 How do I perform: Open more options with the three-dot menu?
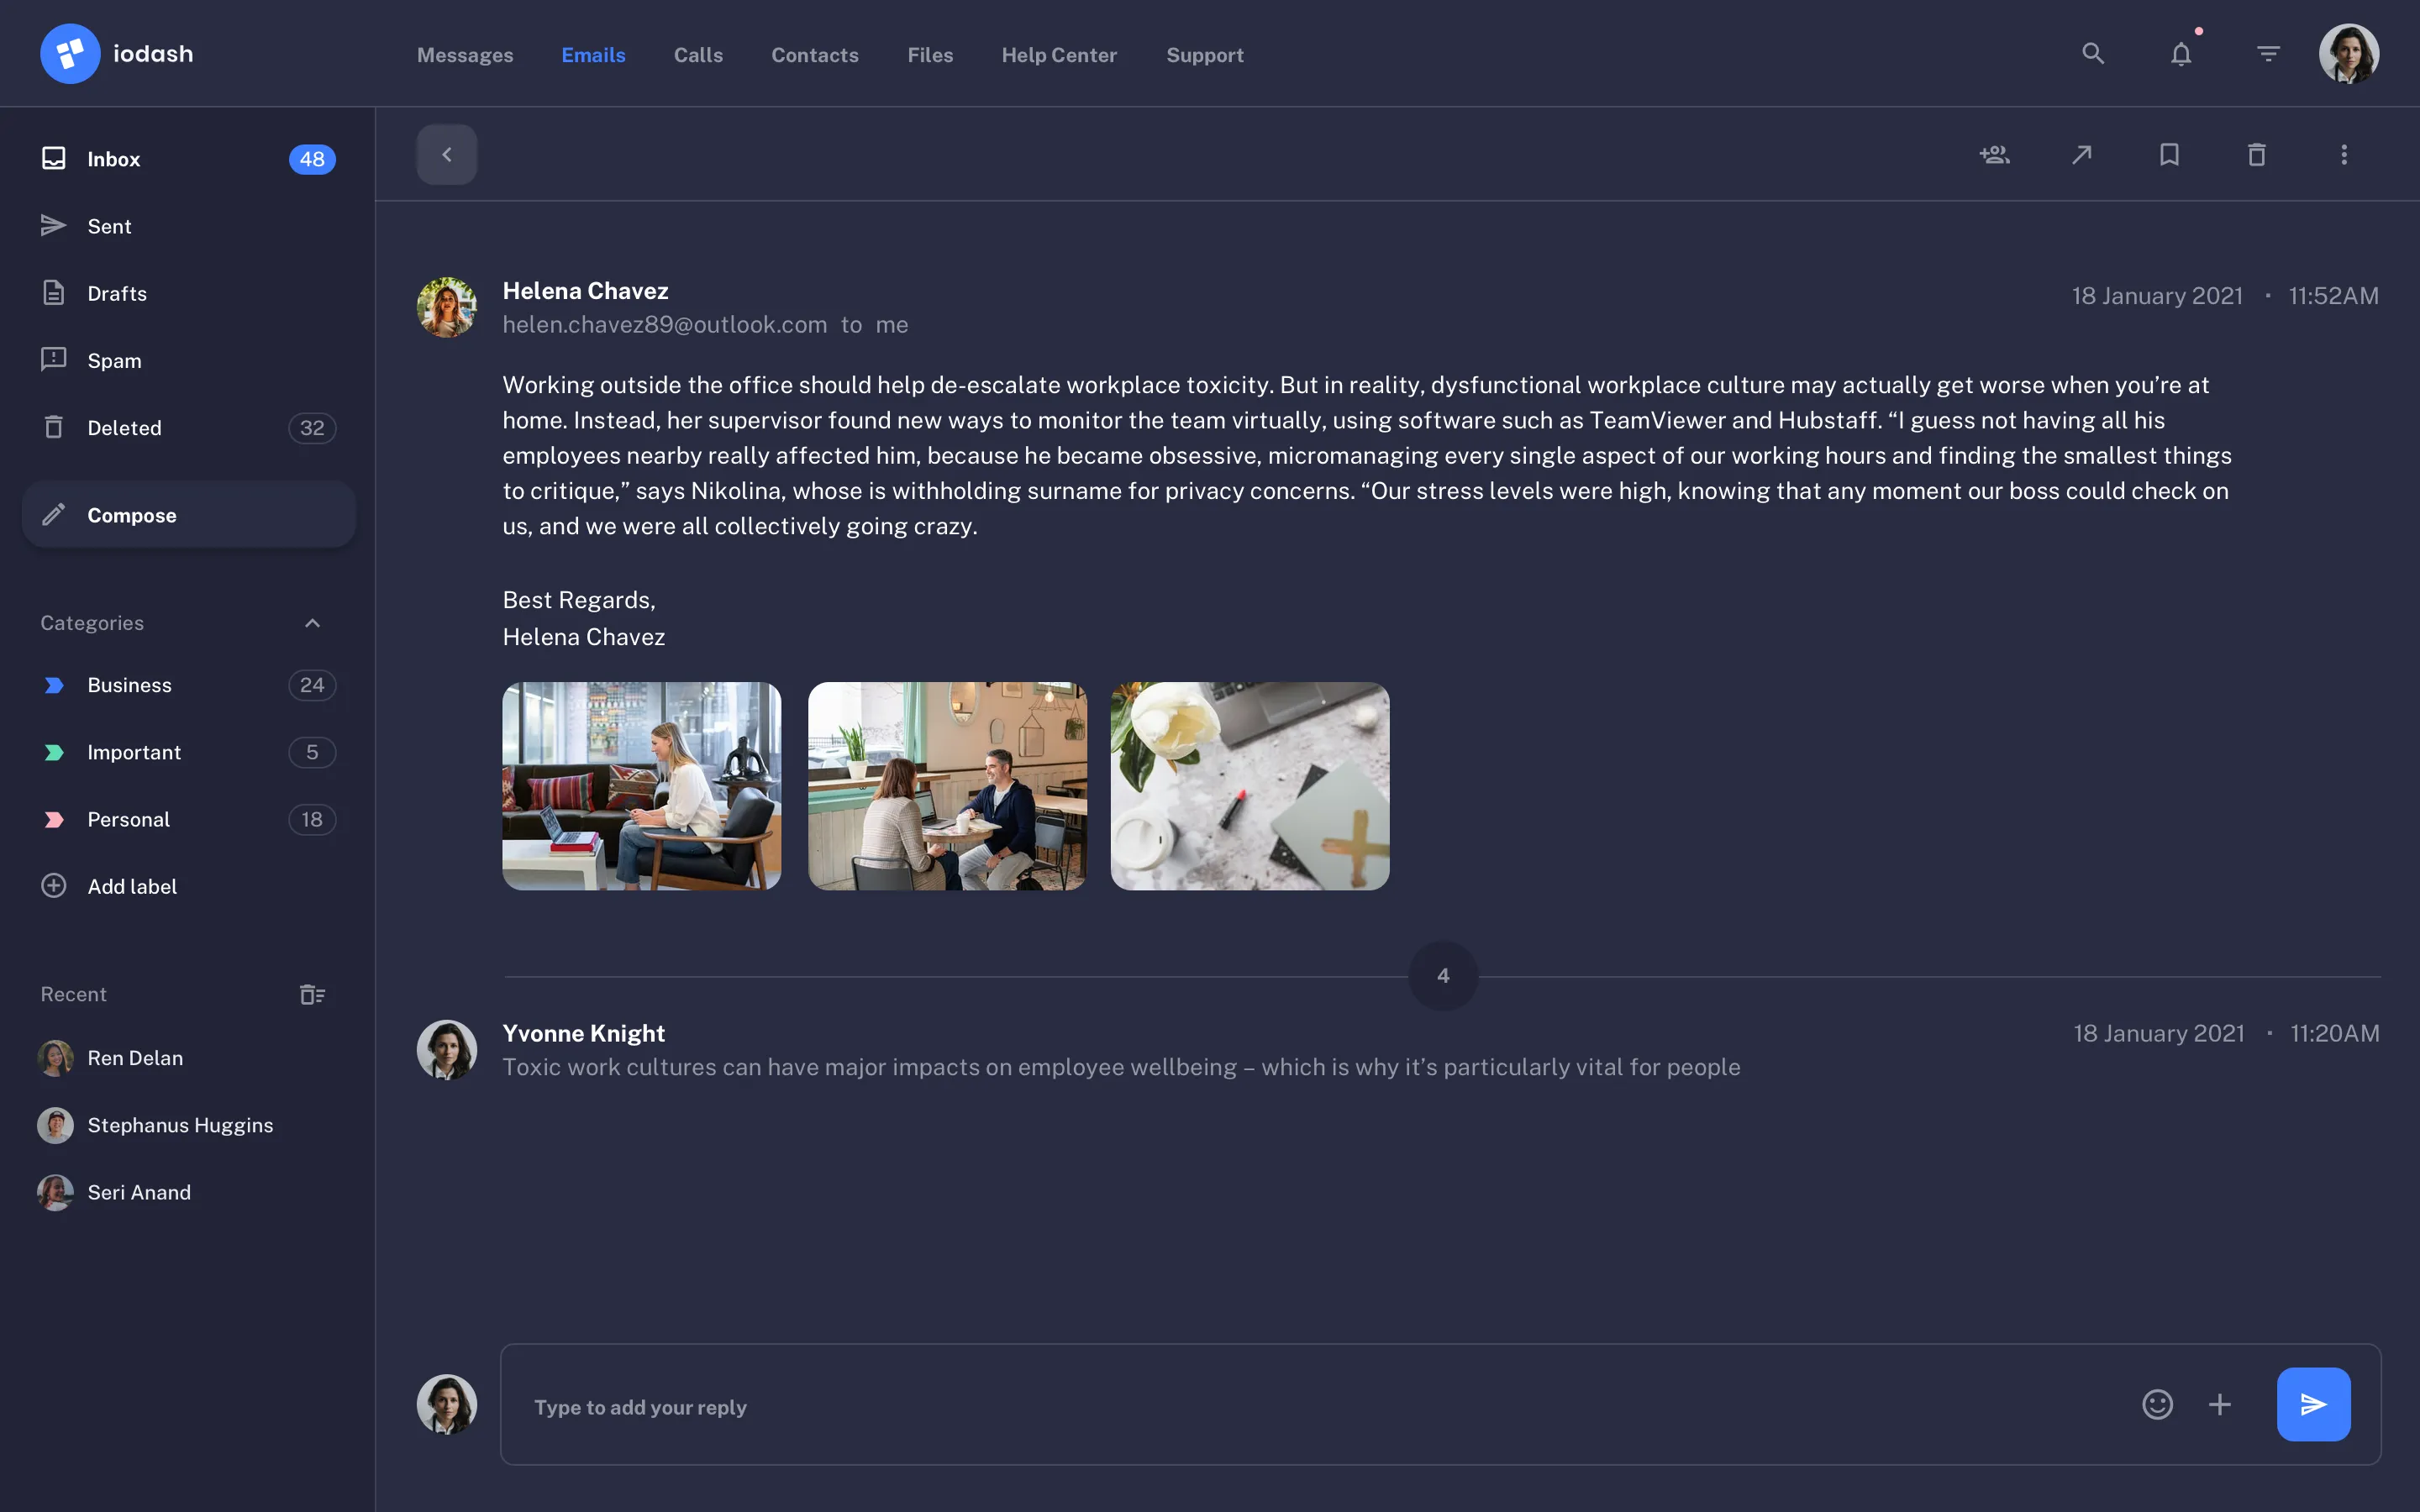[x=2344, y=154]
